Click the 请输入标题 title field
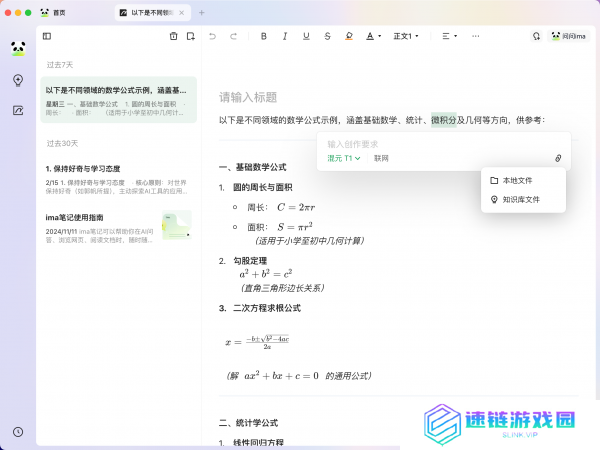The width and height of the screenshot is (600, 450). coord(248,97)
